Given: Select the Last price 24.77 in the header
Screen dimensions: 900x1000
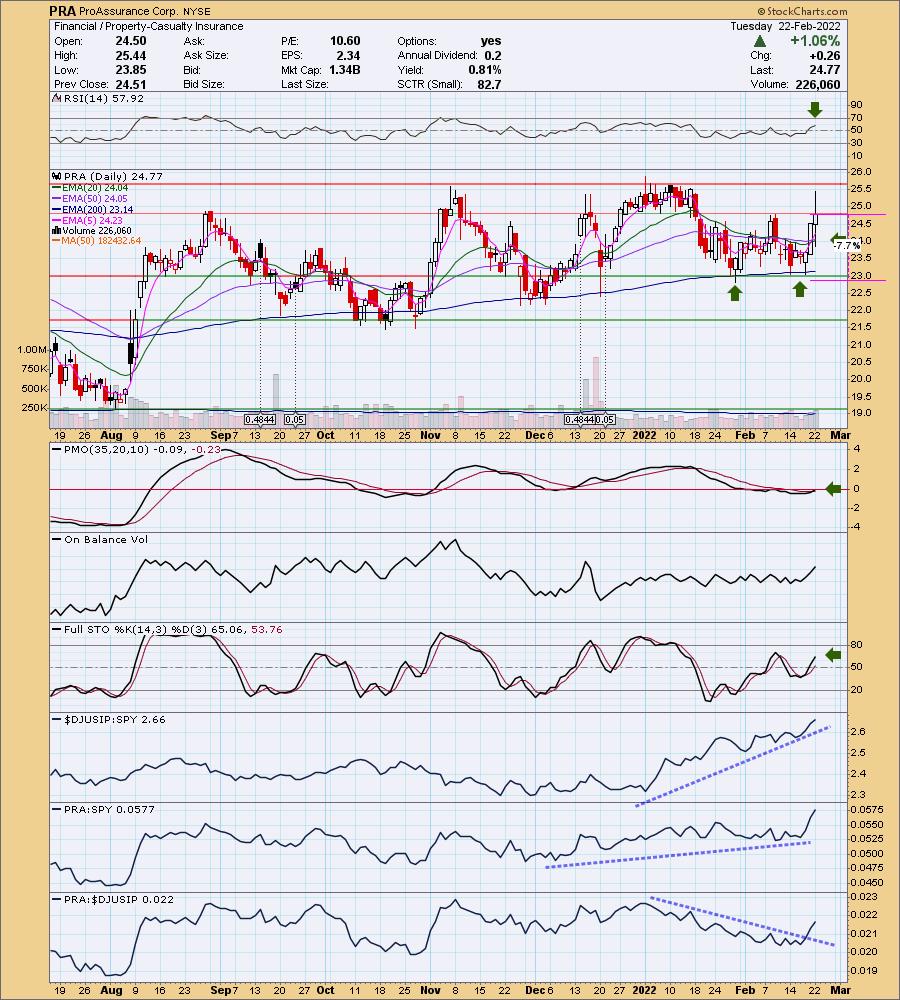Looking at the screenshot, I should point(825,70).
